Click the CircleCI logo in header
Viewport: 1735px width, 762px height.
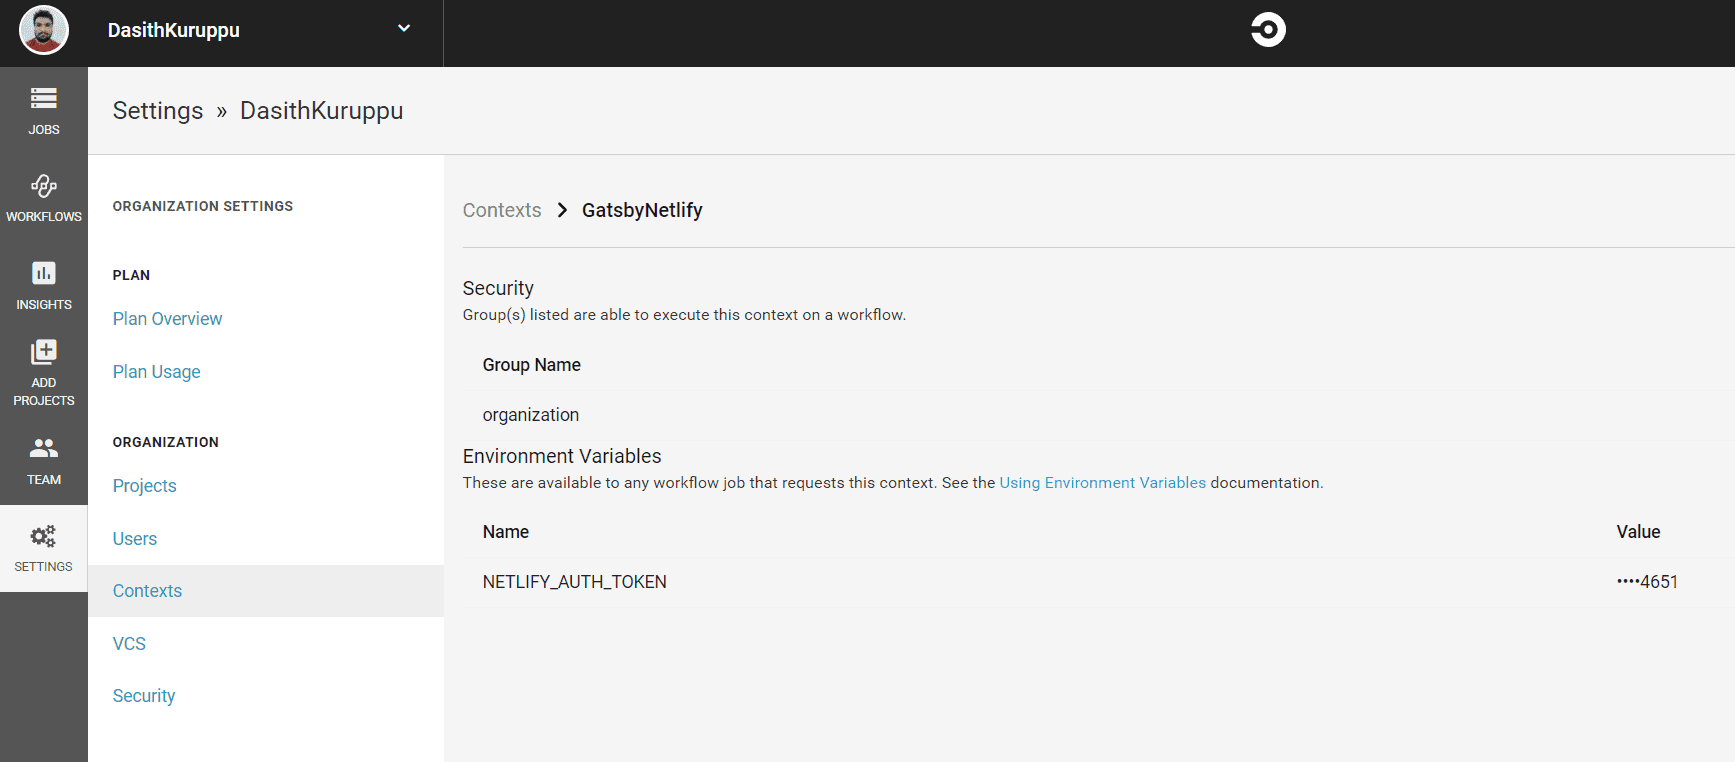pyautogui.click(x=1268, y=29)
